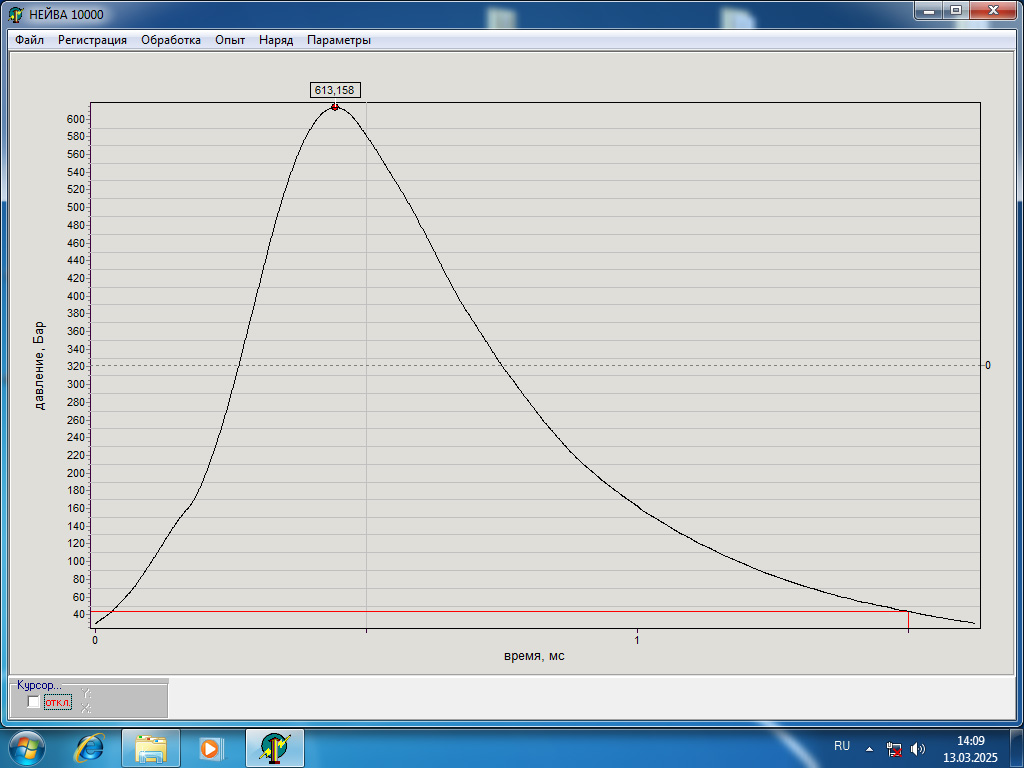This screenshot has height=774, width=1029.
Task: Click the НЕЙВА 10000 title bar app icon
Action: [x=16, y=14]
